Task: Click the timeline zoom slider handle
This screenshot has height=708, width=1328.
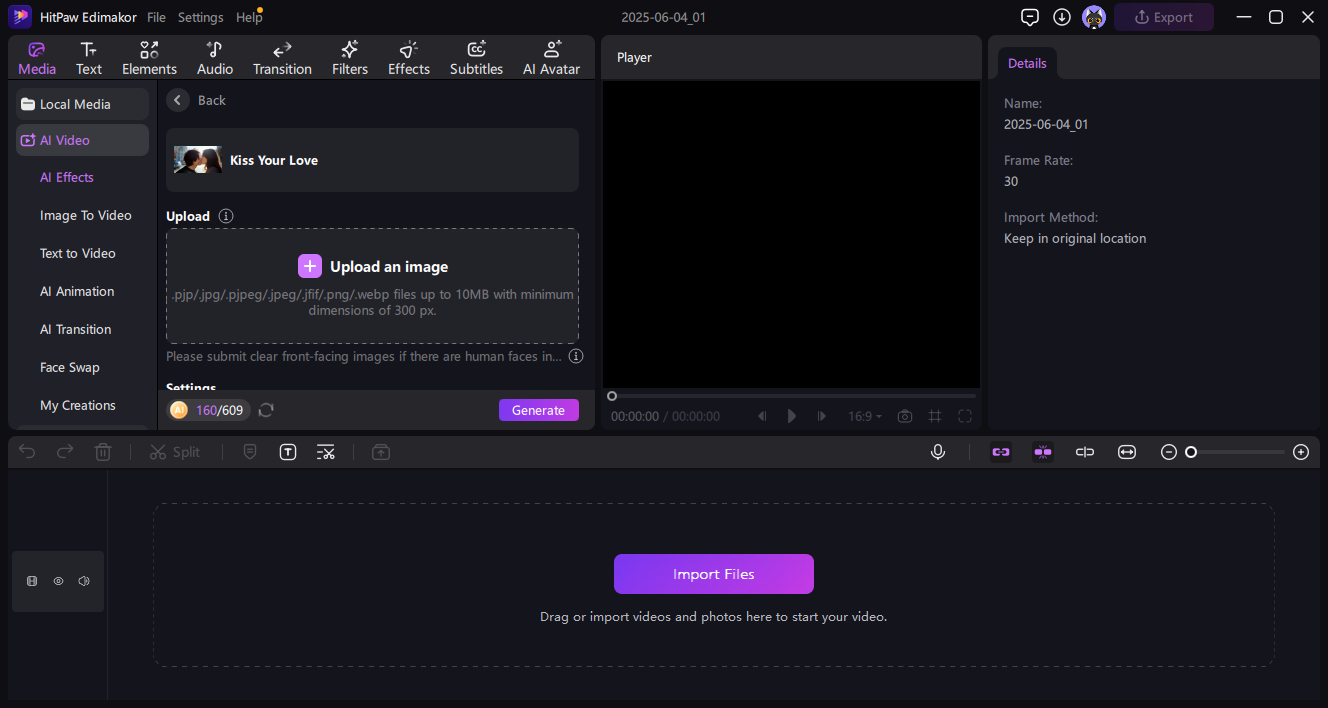Action: tap(1191, 452)
